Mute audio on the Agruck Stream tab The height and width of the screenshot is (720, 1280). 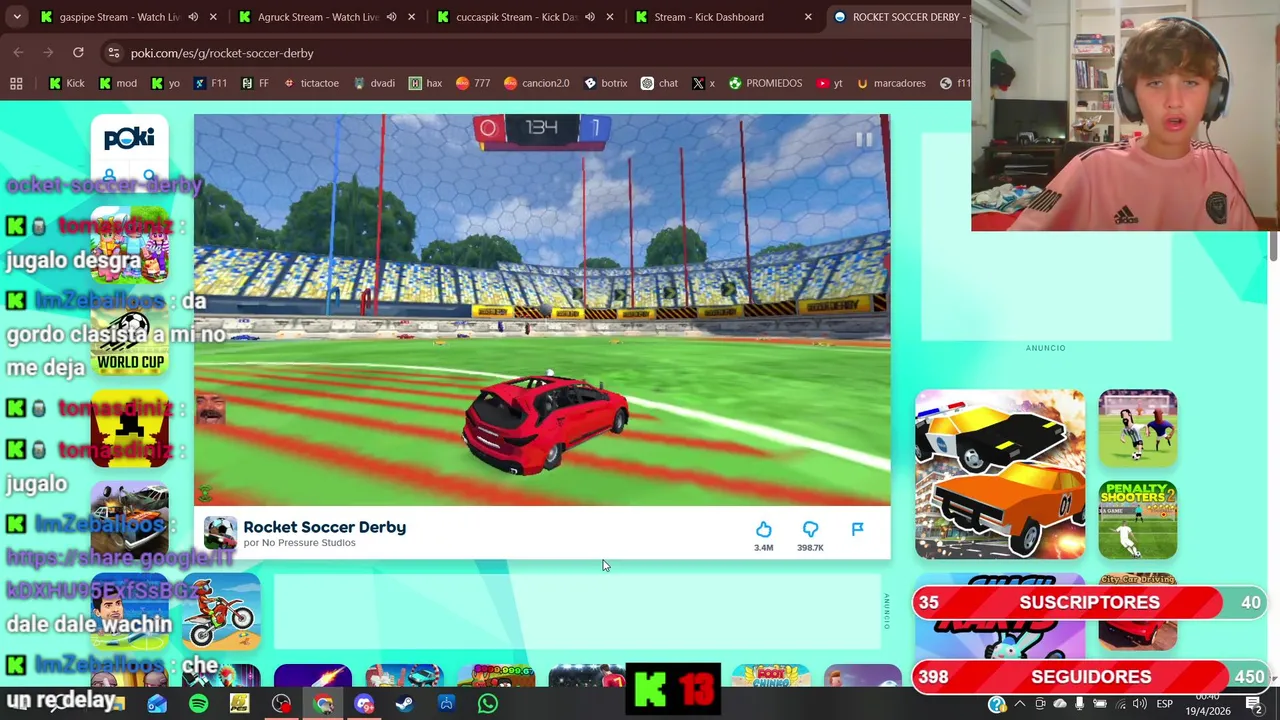pyautogui.click(x=391, y=17)
